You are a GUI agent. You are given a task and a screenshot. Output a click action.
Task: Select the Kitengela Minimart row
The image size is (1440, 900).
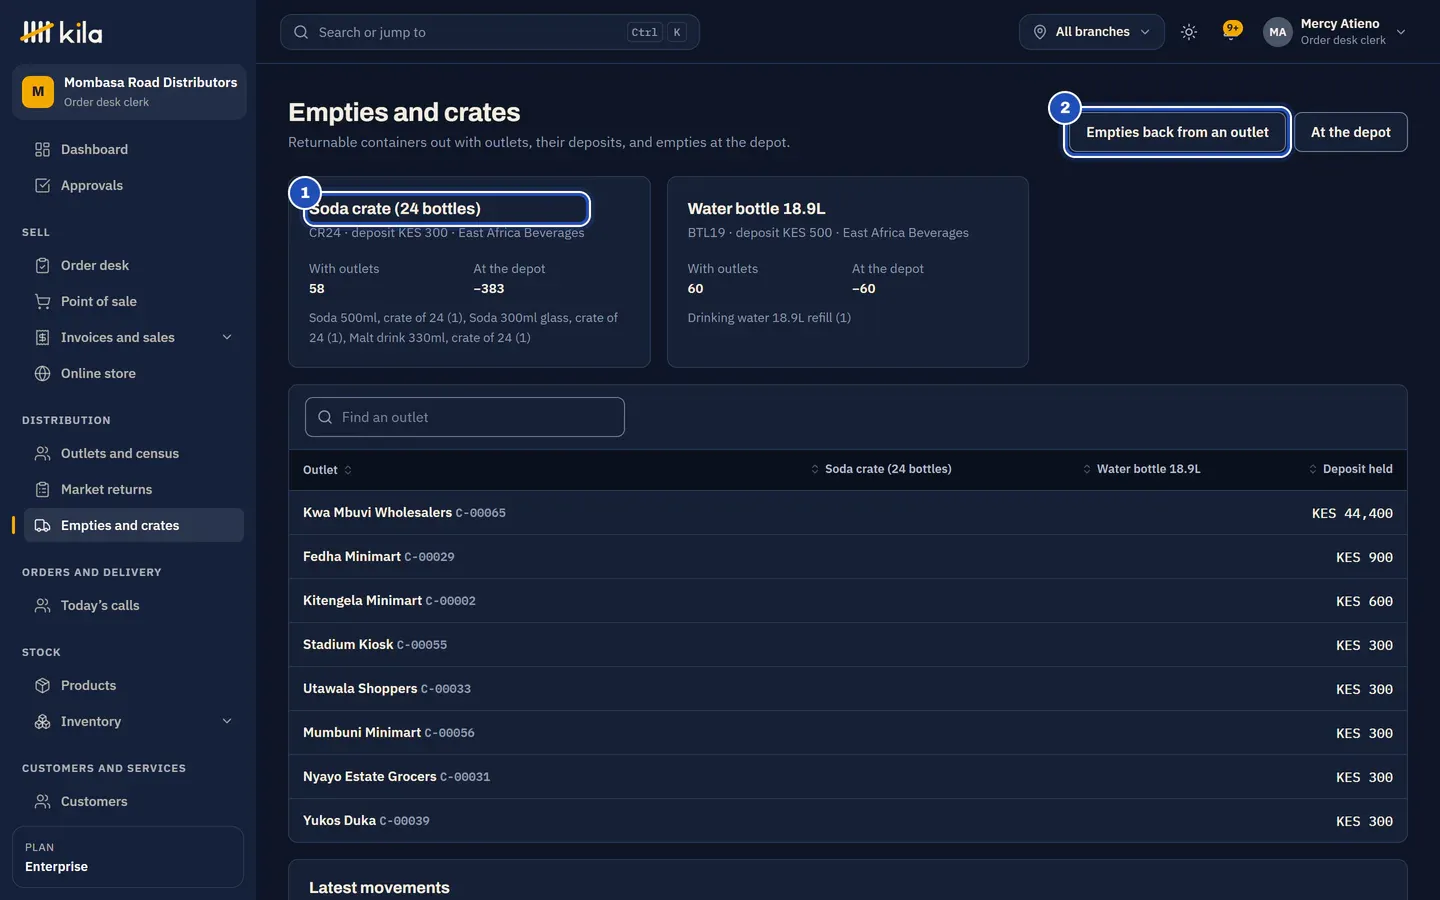(x=848, y=601)
